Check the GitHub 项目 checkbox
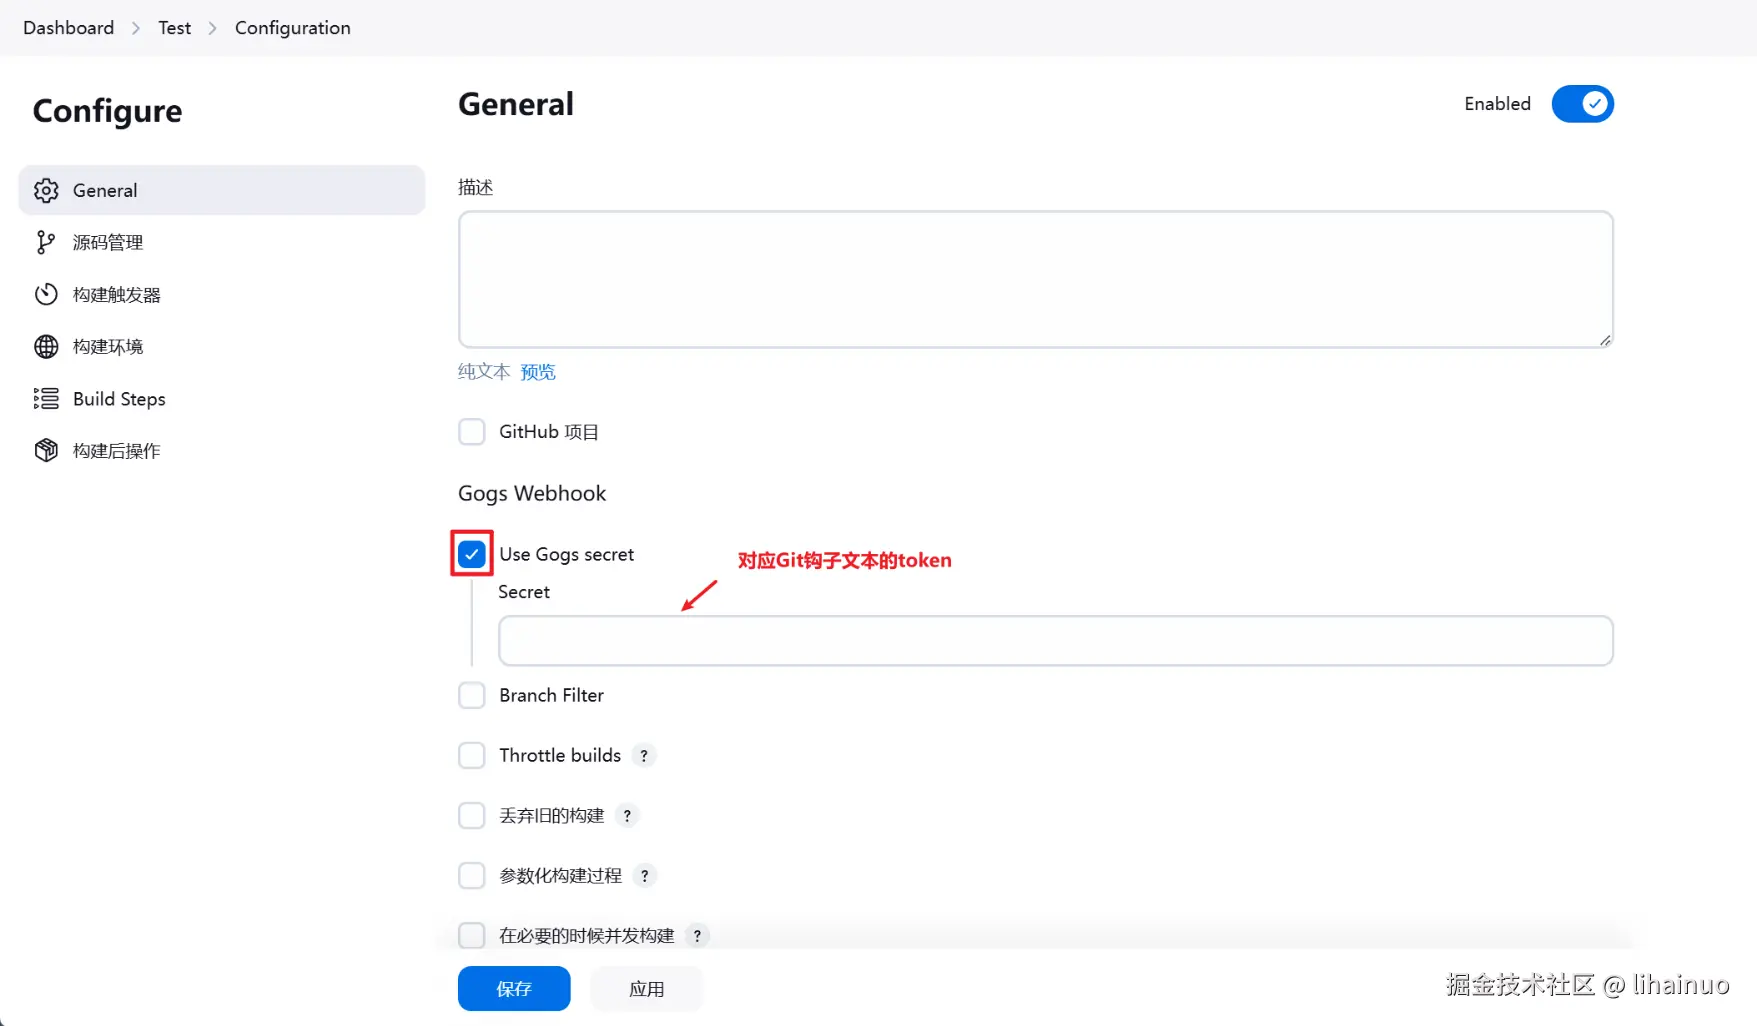The width and height of the screenshot is (1757, 1026). click(471, 431)
